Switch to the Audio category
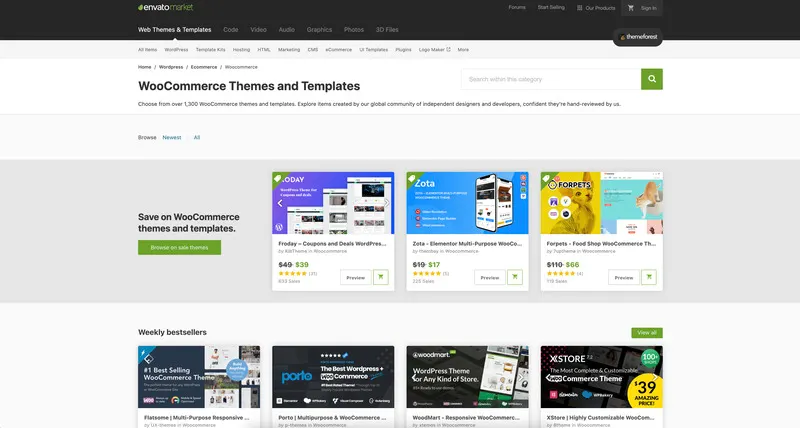800x428 pixels. (286, 30)
